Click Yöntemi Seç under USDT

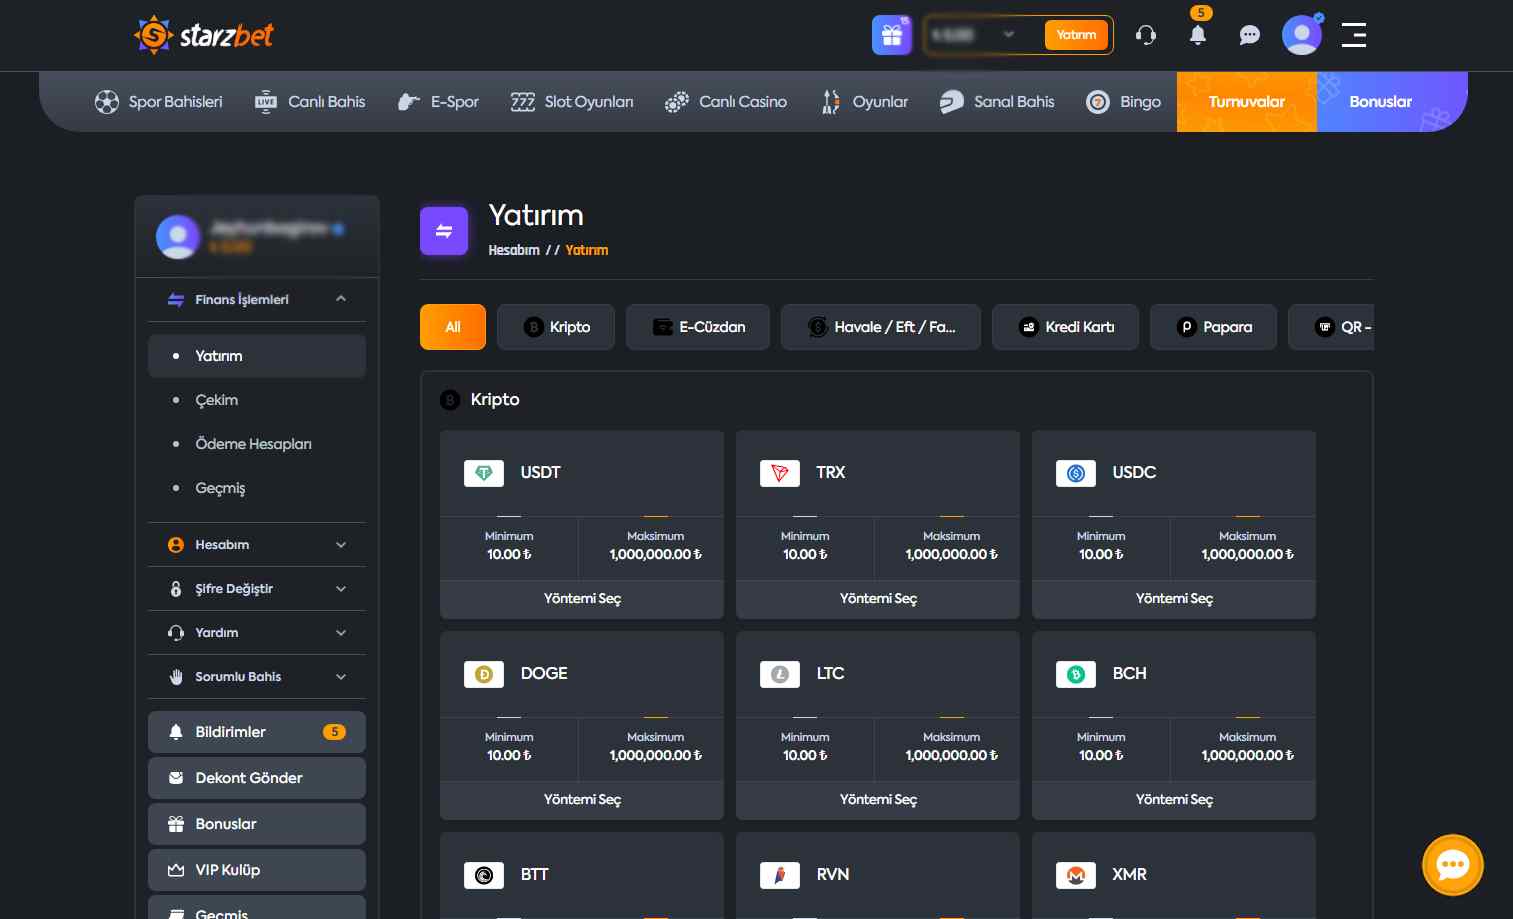tap(582, 599)
